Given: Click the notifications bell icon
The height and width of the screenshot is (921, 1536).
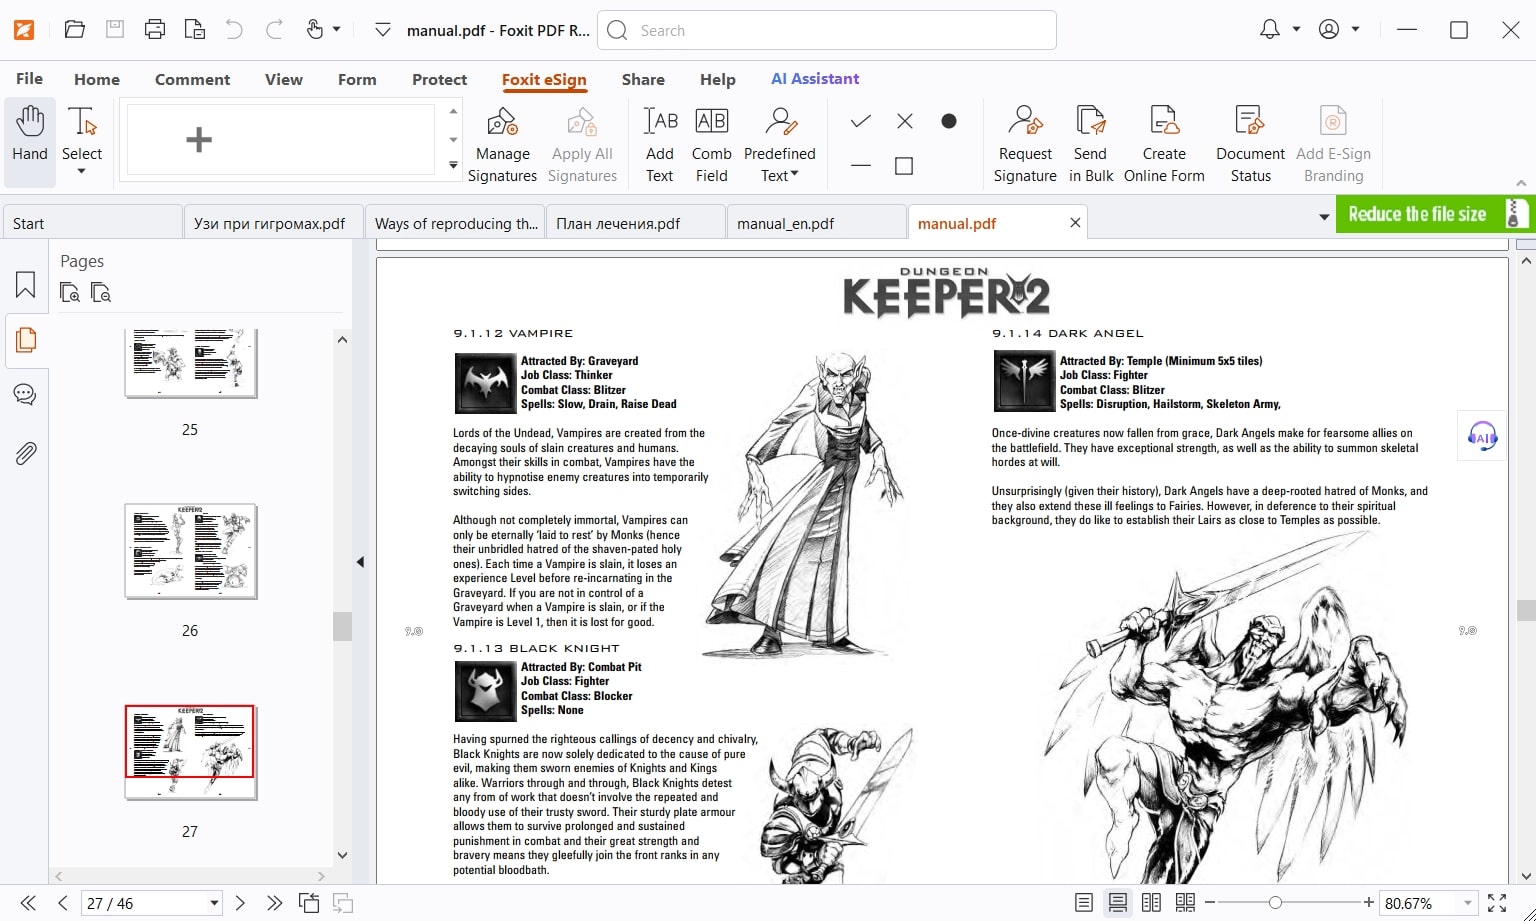Looking at the screenshot, I should click(x=1270, y=30).
